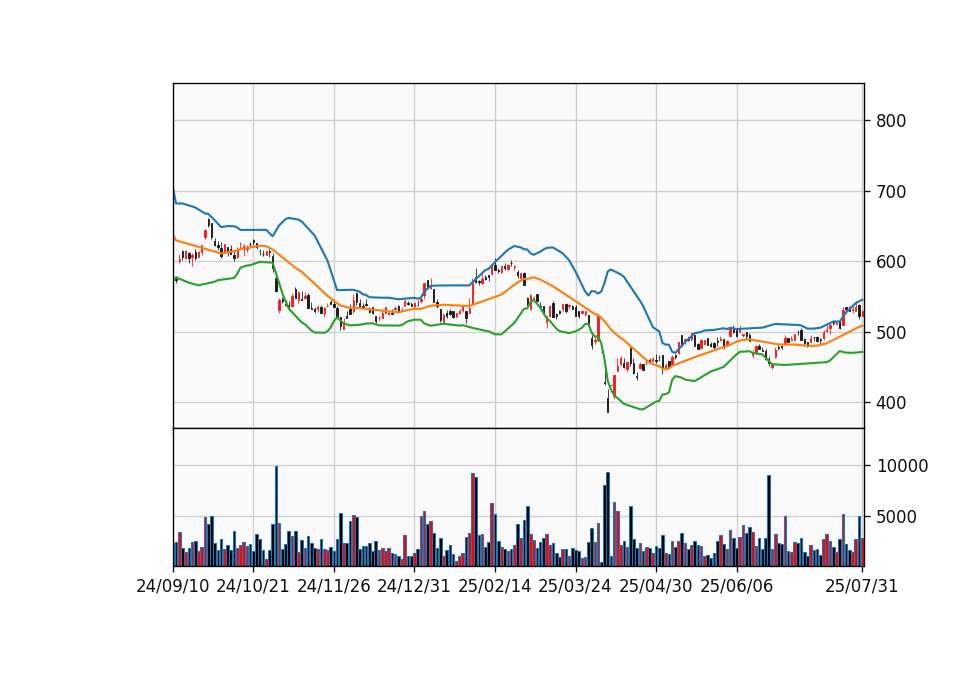Click the 400 price axis label
Viewport: 960px width, 690px height.
[891, 403]
